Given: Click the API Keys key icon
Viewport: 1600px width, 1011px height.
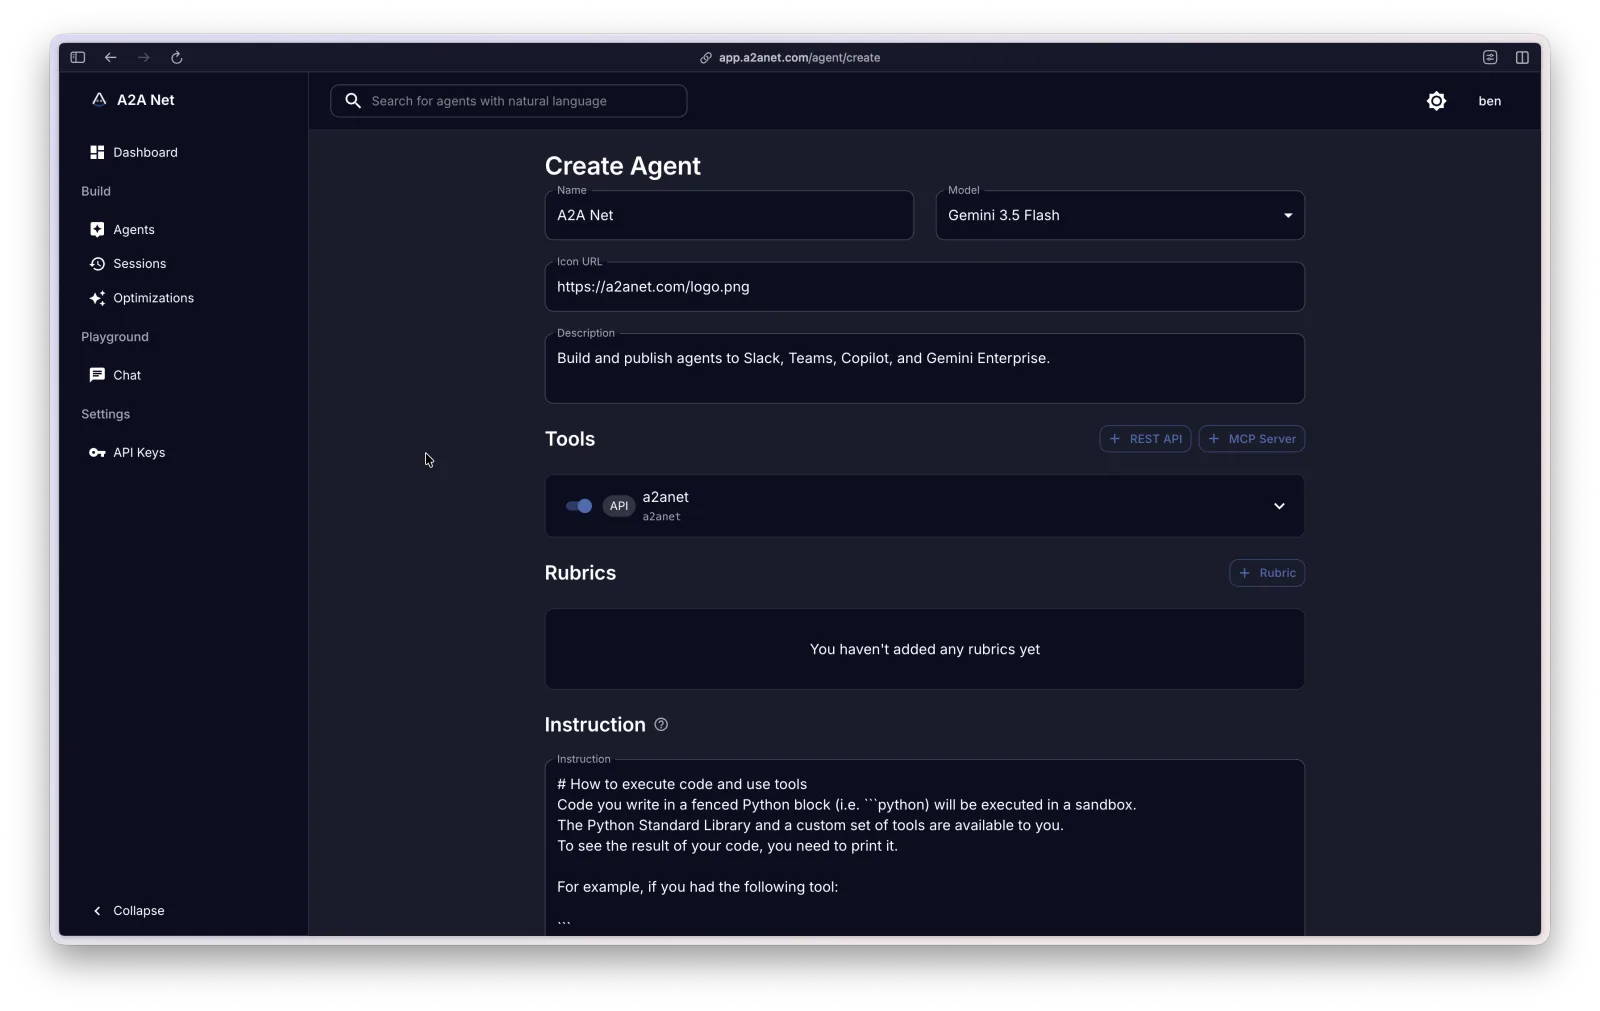Looking at the screenshot, I should click(97, 453).
